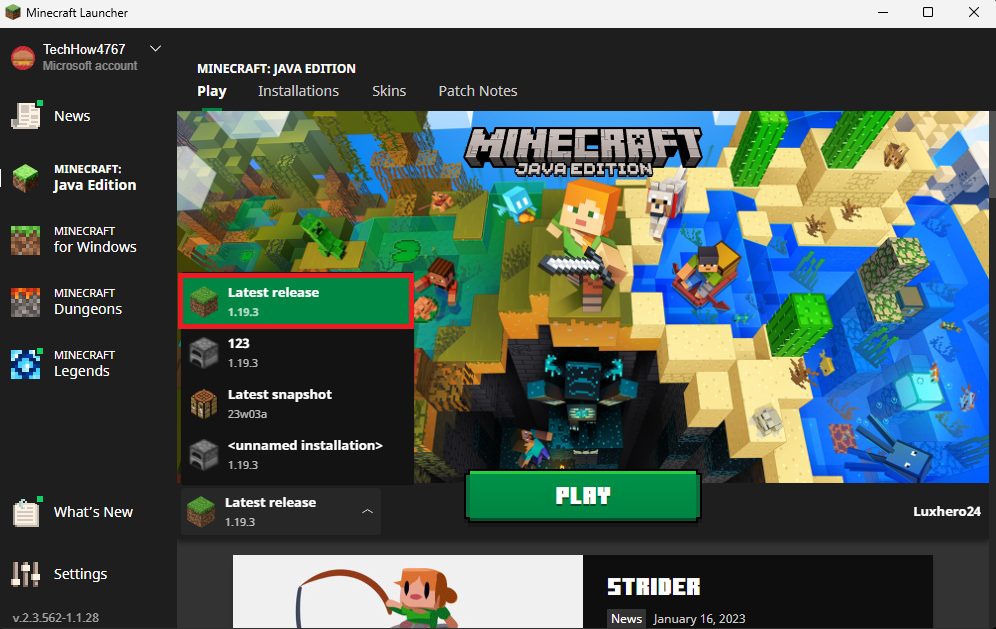Click the Minecraft Launcher title bar icon
996x629 pixels.
(13, 13)
